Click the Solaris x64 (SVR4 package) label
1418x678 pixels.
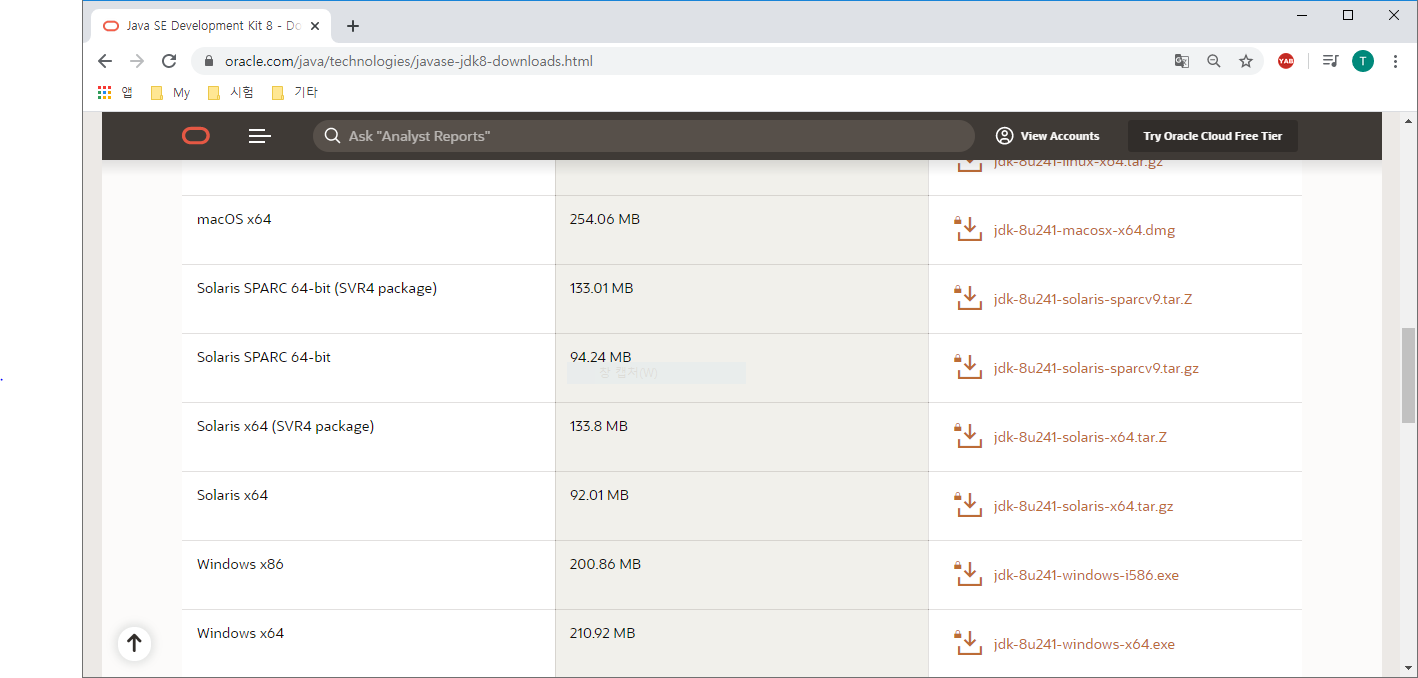(285, 426)
